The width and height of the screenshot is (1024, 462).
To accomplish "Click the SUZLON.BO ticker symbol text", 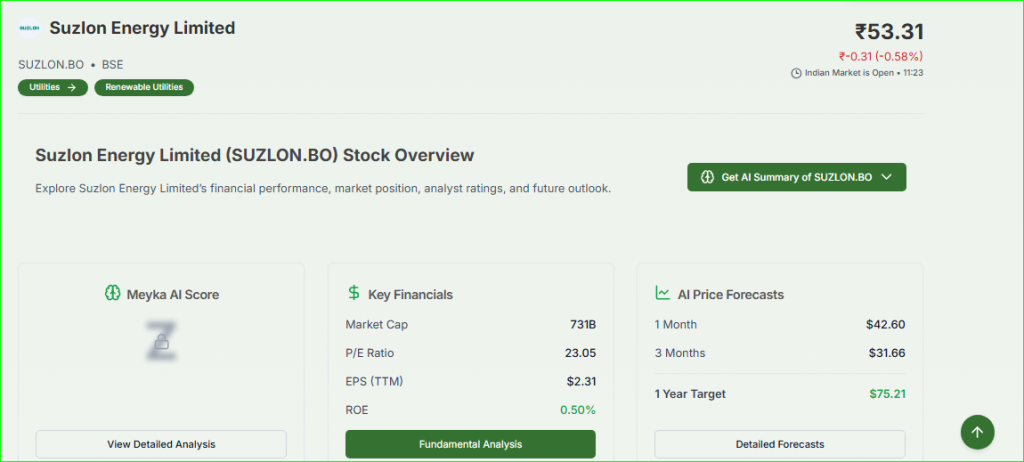I will point(50,64).
